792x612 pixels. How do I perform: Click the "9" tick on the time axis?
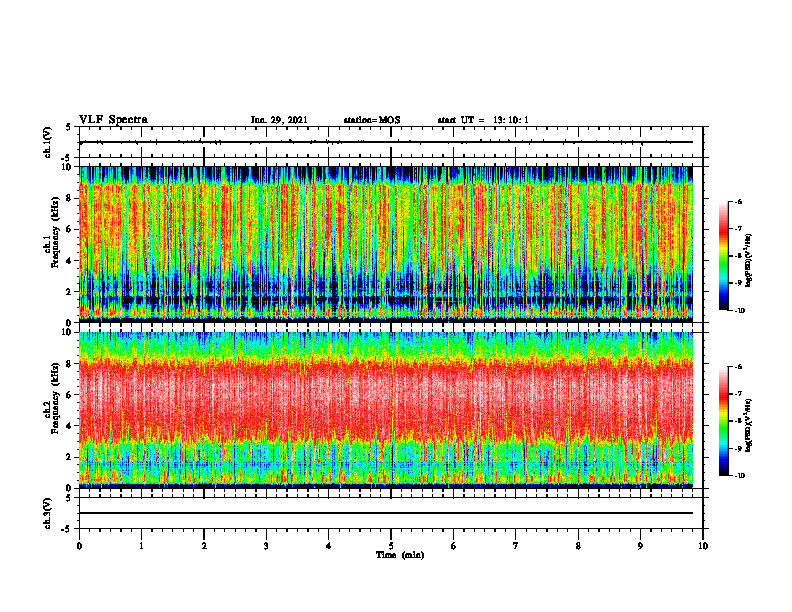point(640,546)
